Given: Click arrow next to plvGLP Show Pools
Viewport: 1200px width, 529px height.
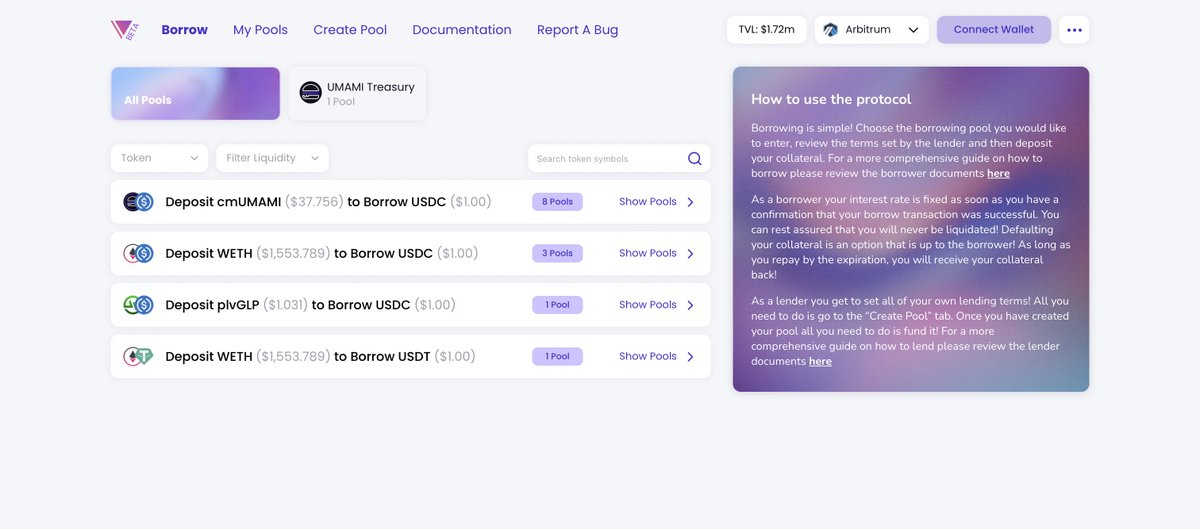Looking at the screenshot, I should click(x=690, y=305).
